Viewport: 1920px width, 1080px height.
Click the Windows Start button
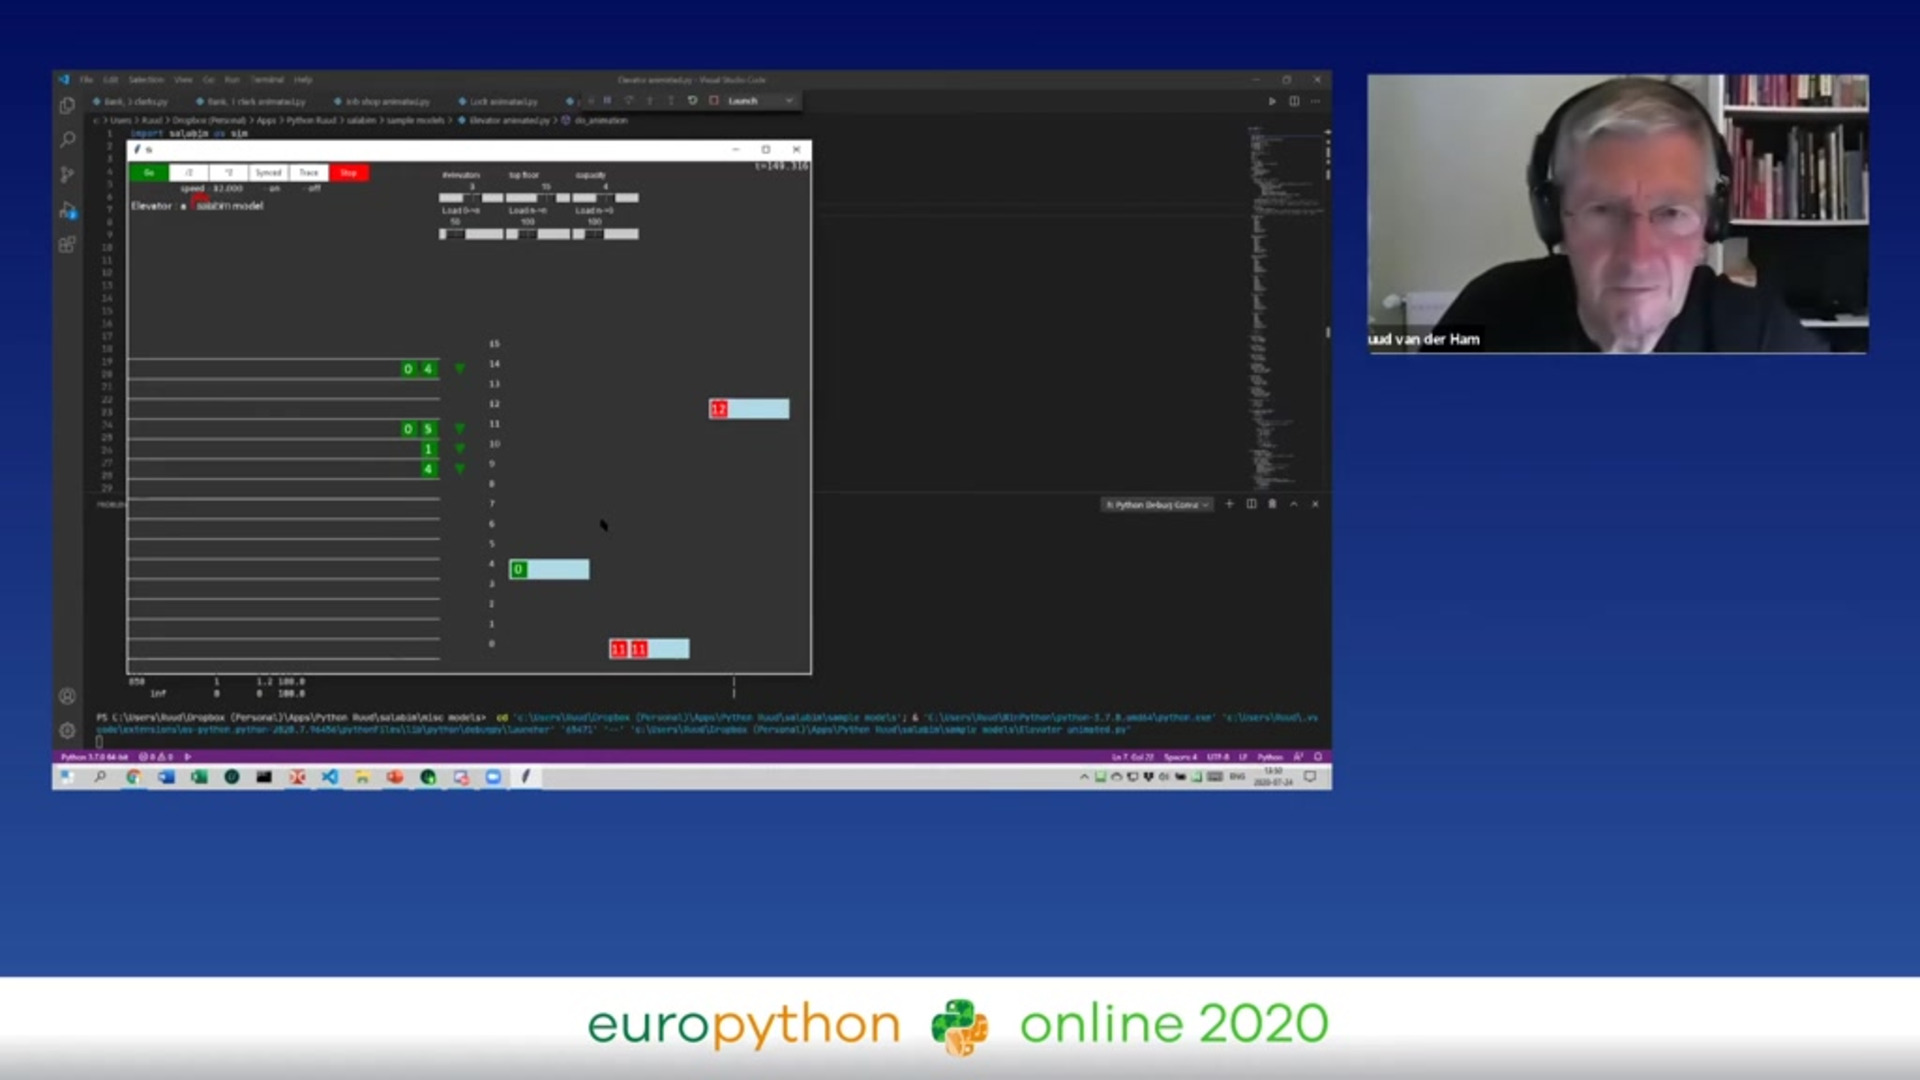tap(67, 777)
